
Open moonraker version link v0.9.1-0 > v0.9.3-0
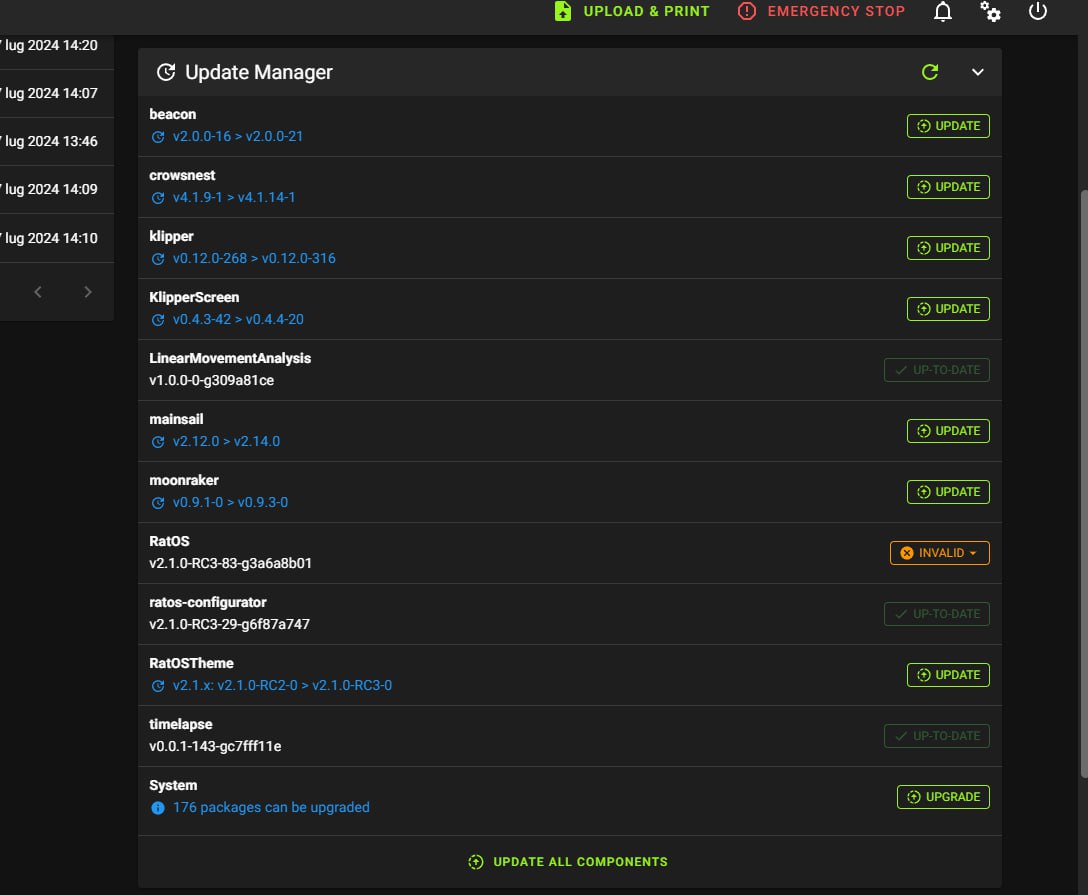tap(230, 503)
